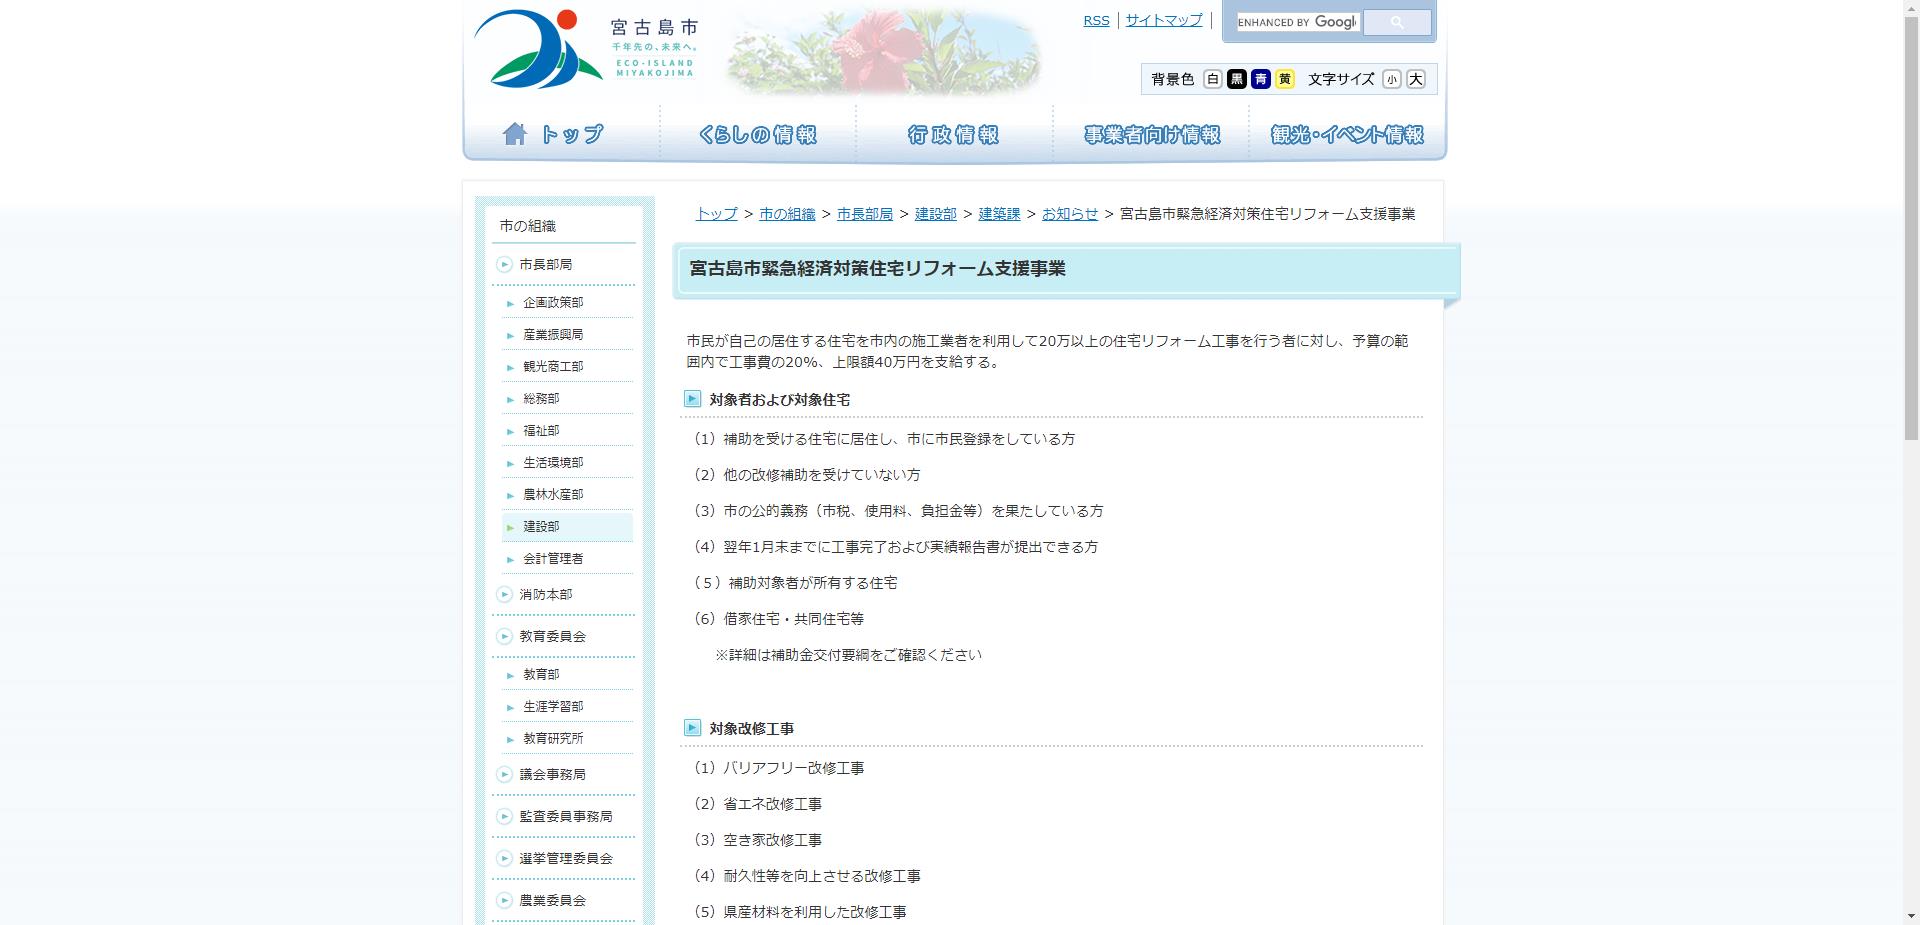This screenshot has width=1920, height=925.
Task: Click the arrow icon next to 建設部 in sidebar
Action: click(x=511, y=526)
